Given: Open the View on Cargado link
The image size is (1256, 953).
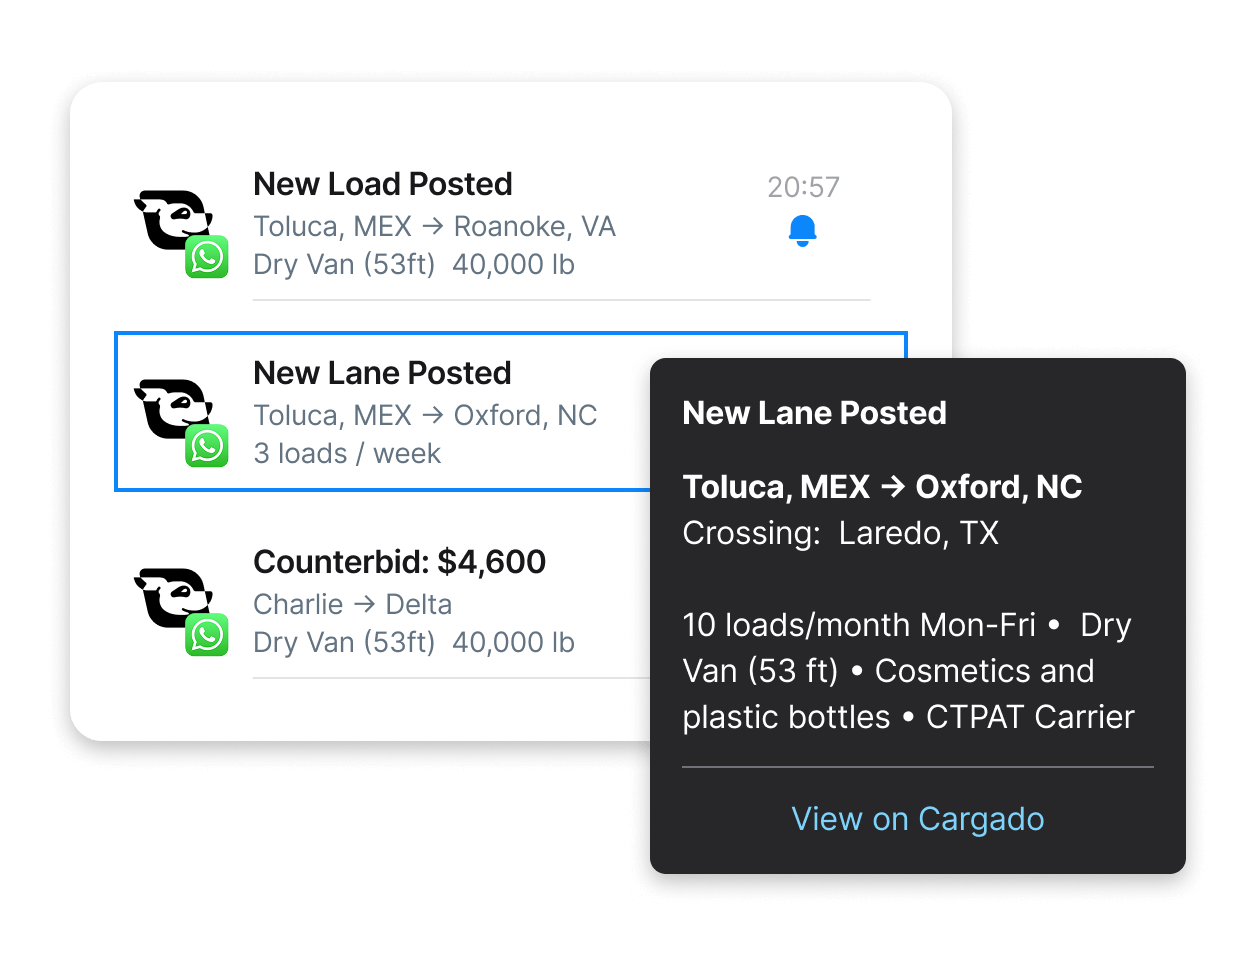Looking at the screenshot, I should click(918, 819).
